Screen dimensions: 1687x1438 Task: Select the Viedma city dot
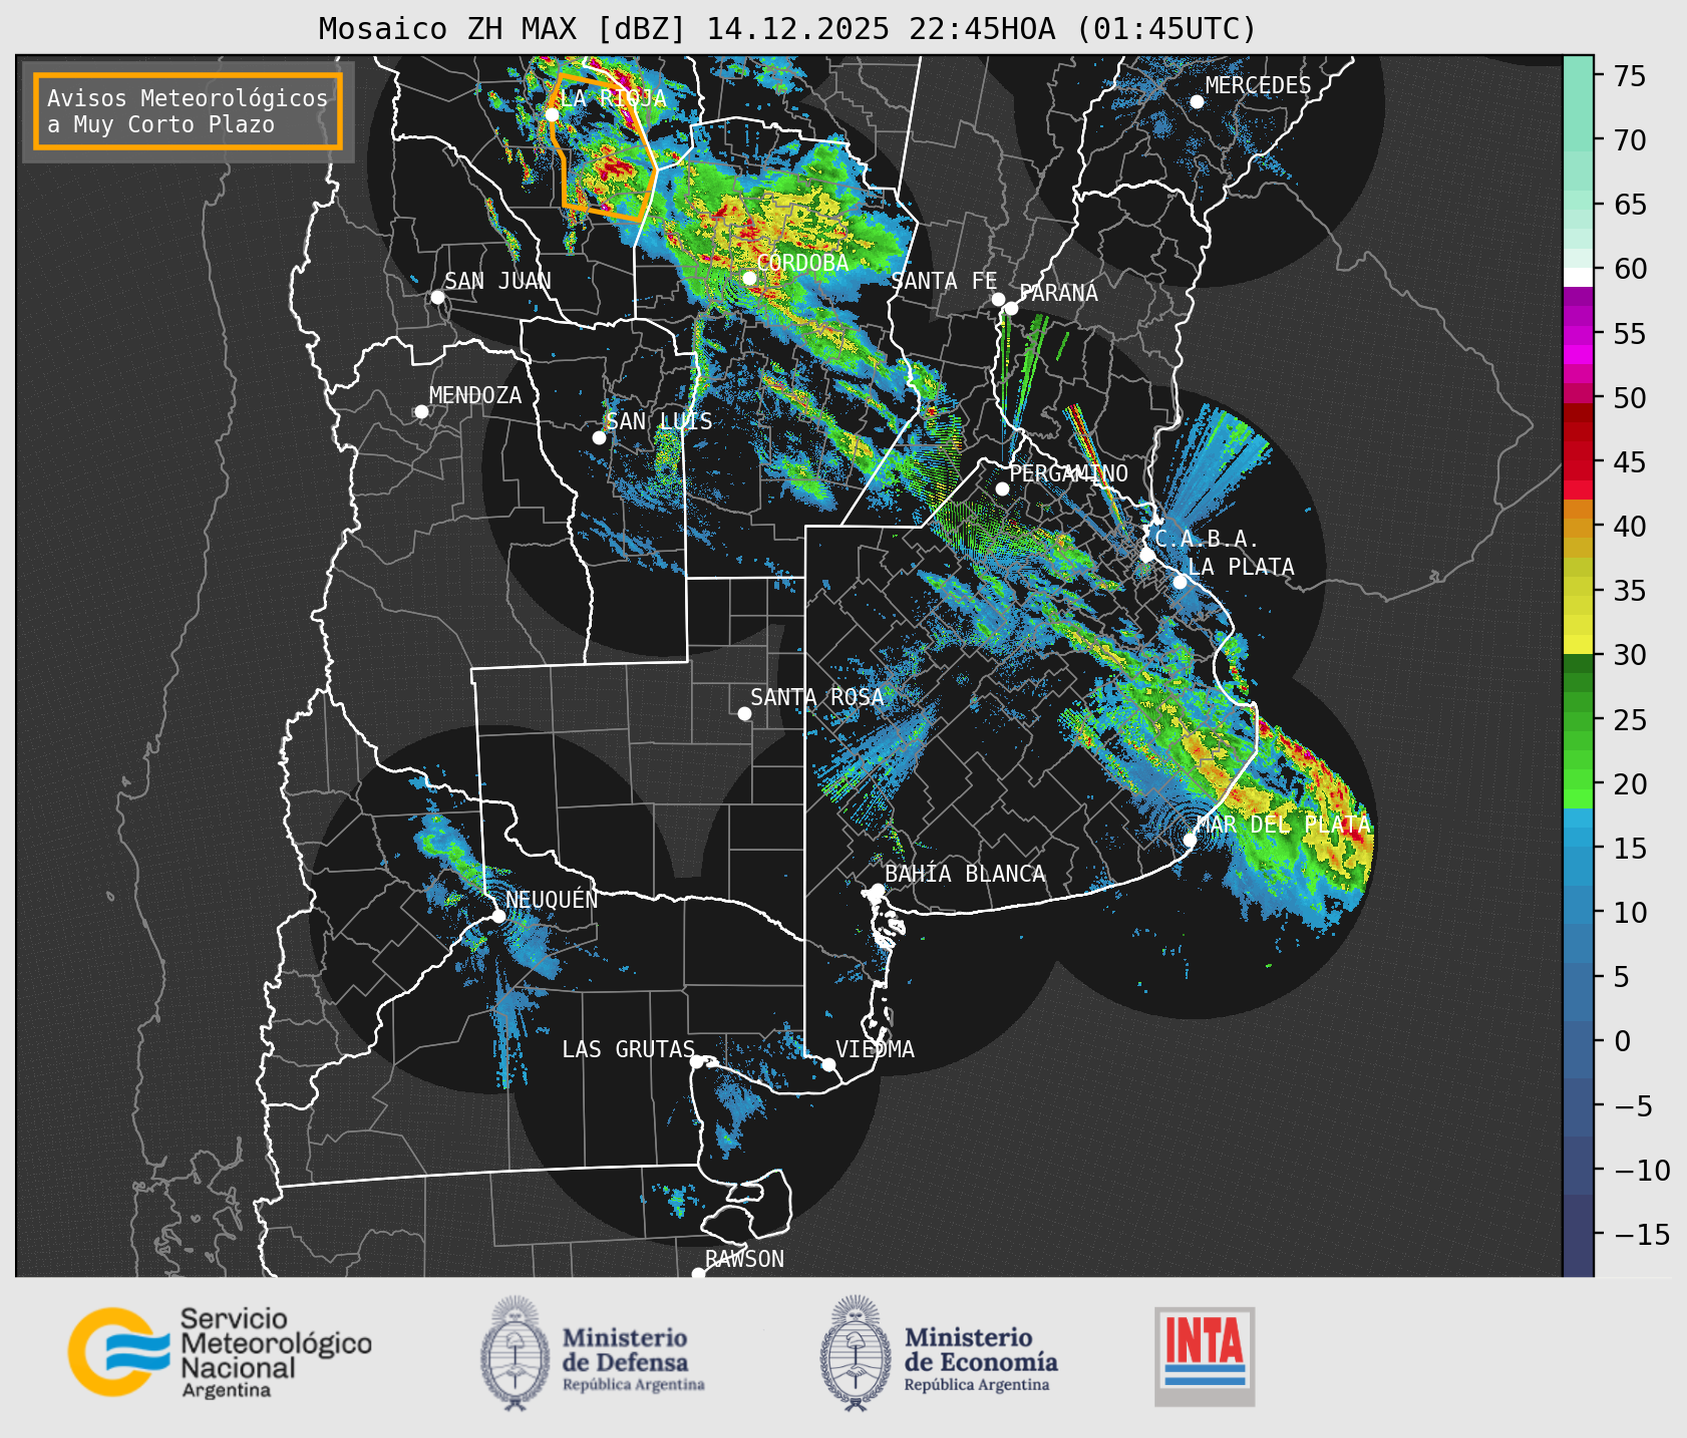click(x=828, y=1064)
